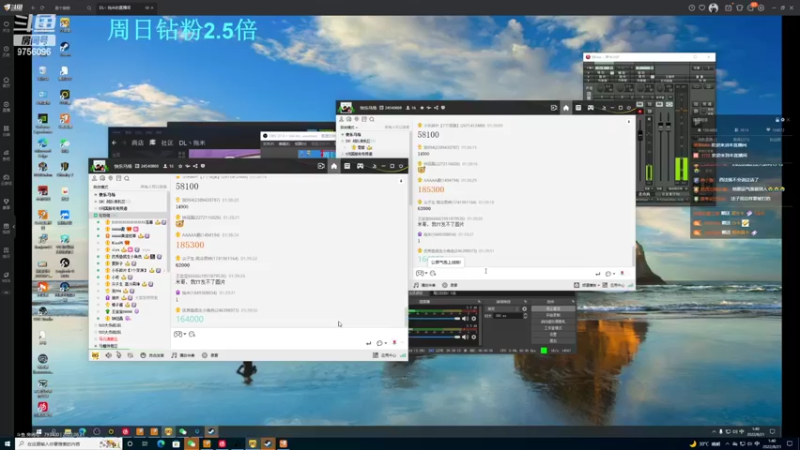800x450 pixels.
Task: Open settings gear of first OBS audio track
Action: (474, 319)
